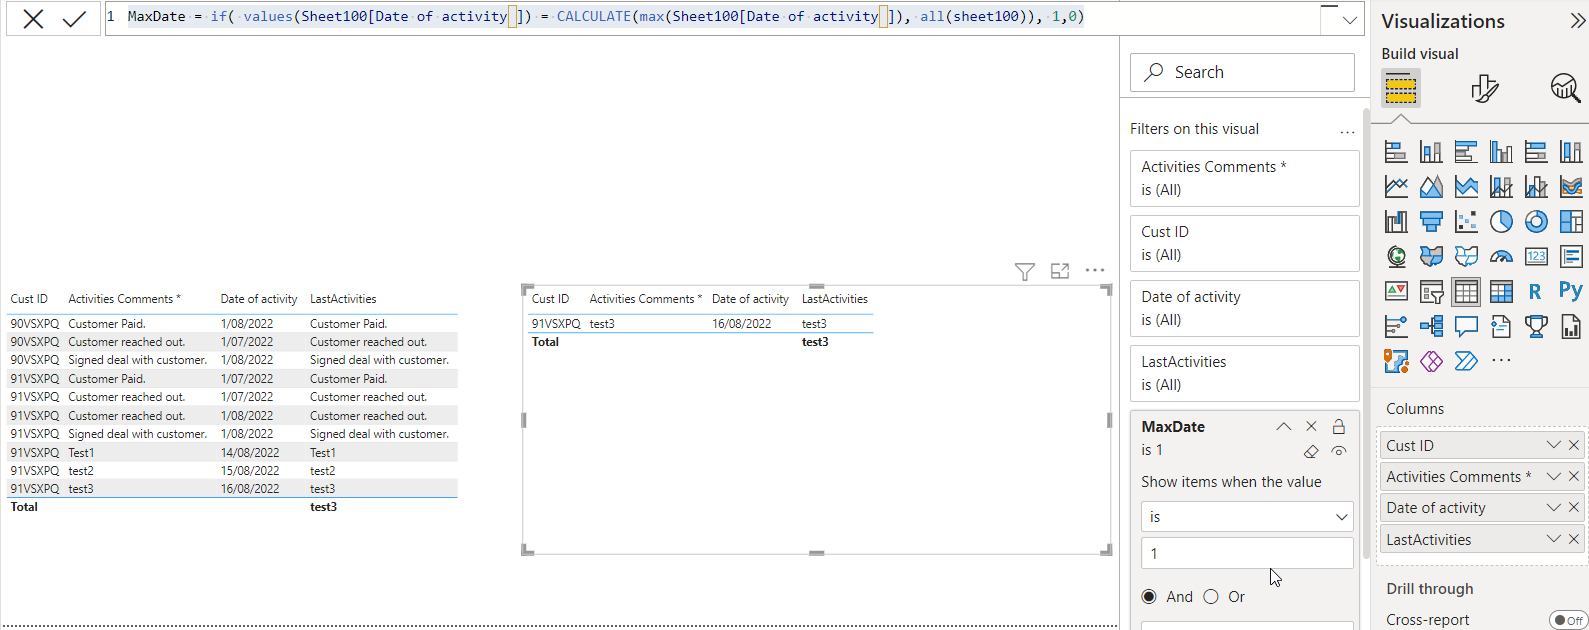Select the Power Automate visual
The width and height of the screenshot is (1589, 630).
[x=1466, y=361]
